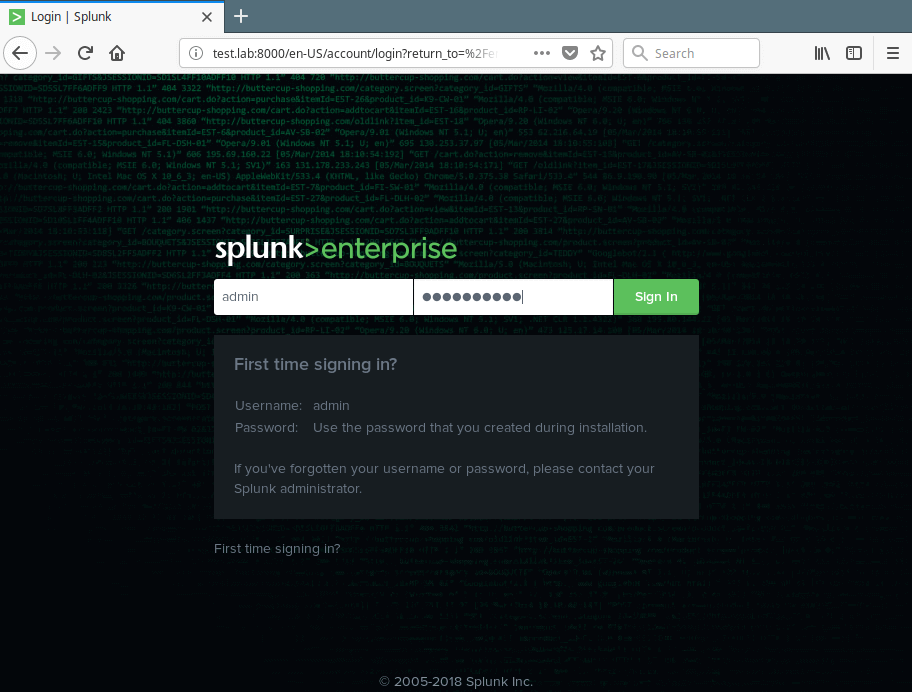
Task: Click the bottom First time signing in link
Action: click(277, 549)
